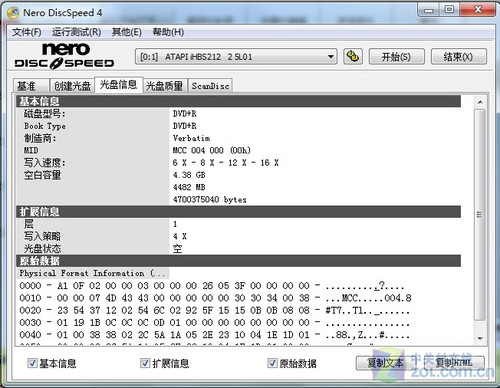The height and width of the screenshot is (388, 500).
Task: Click the capacity value 4.38 GB
Action: (189, 175)
